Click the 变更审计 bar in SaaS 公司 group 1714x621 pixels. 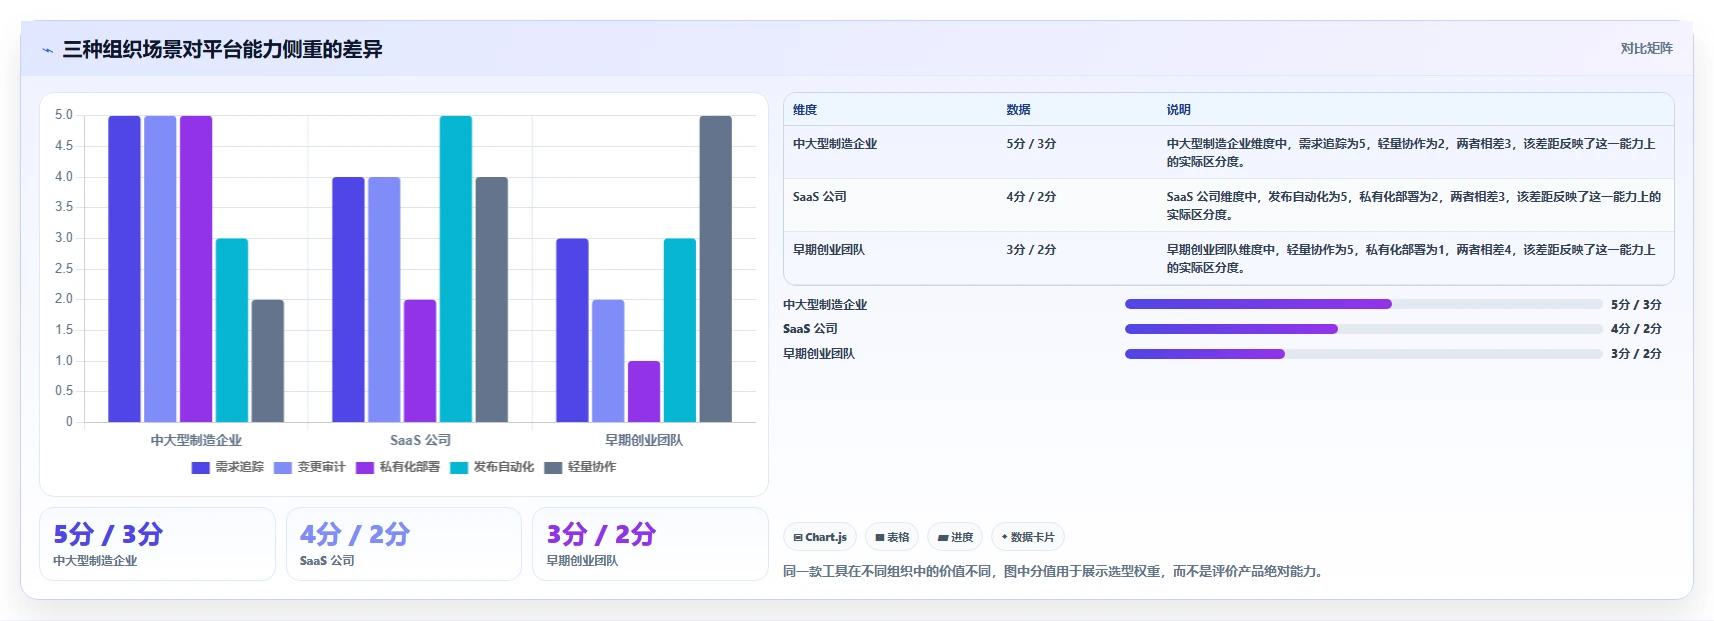[384, 300]
